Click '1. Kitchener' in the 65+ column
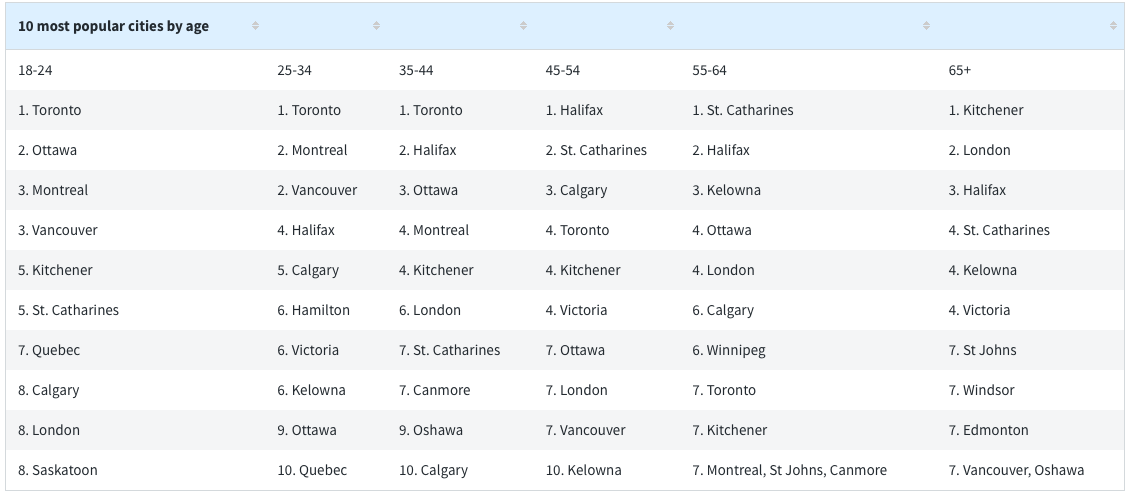 tap(986, 110)
